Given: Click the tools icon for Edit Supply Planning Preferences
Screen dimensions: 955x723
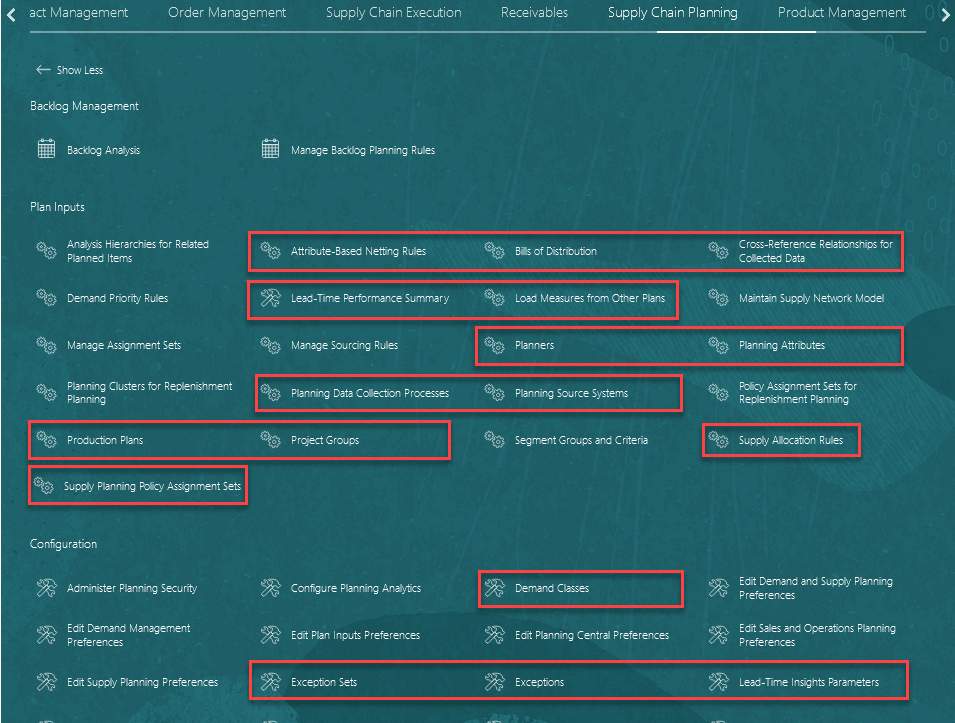Looking at the screenshot, I should pyautogui.click(x=46, y=682).
